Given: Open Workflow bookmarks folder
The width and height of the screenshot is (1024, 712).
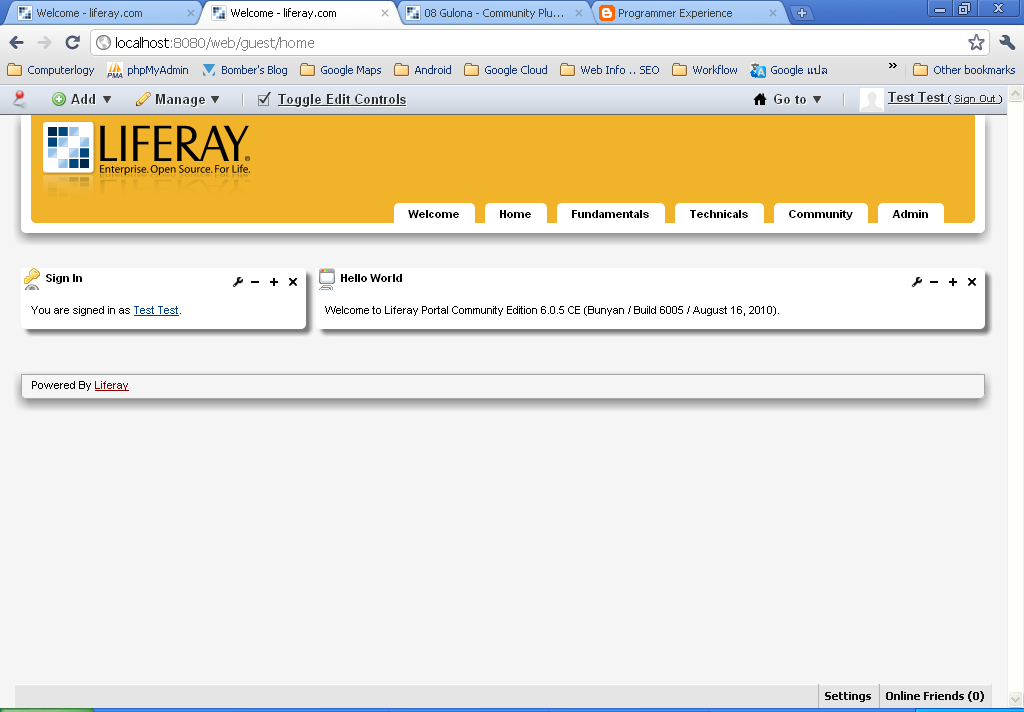Looking at the screenshot, I should 705,70.
